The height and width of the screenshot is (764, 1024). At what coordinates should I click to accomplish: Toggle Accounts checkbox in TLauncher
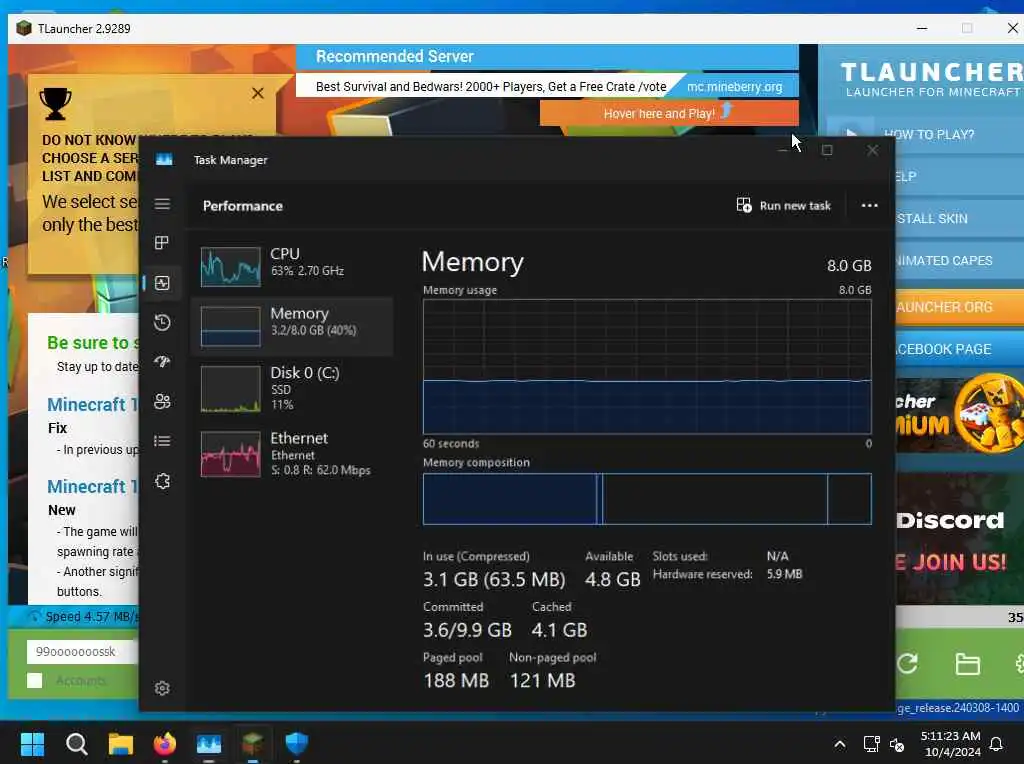[35, 680]
